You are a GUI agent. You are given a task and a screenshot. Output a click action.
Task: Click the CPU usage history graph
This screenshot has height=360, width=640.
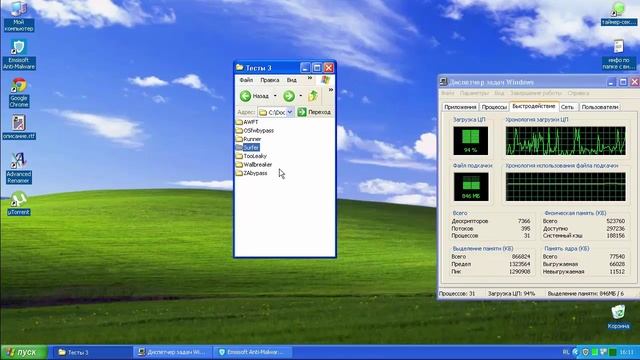pos(565,141)
